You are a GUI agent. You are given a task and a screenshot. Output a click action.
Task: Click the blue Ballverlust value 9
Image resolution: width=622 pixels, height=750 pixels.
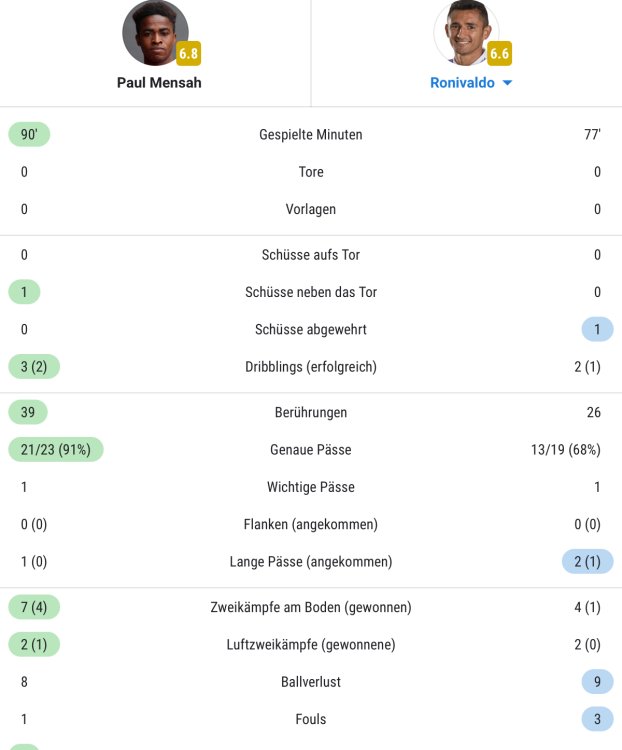point(597,682)
